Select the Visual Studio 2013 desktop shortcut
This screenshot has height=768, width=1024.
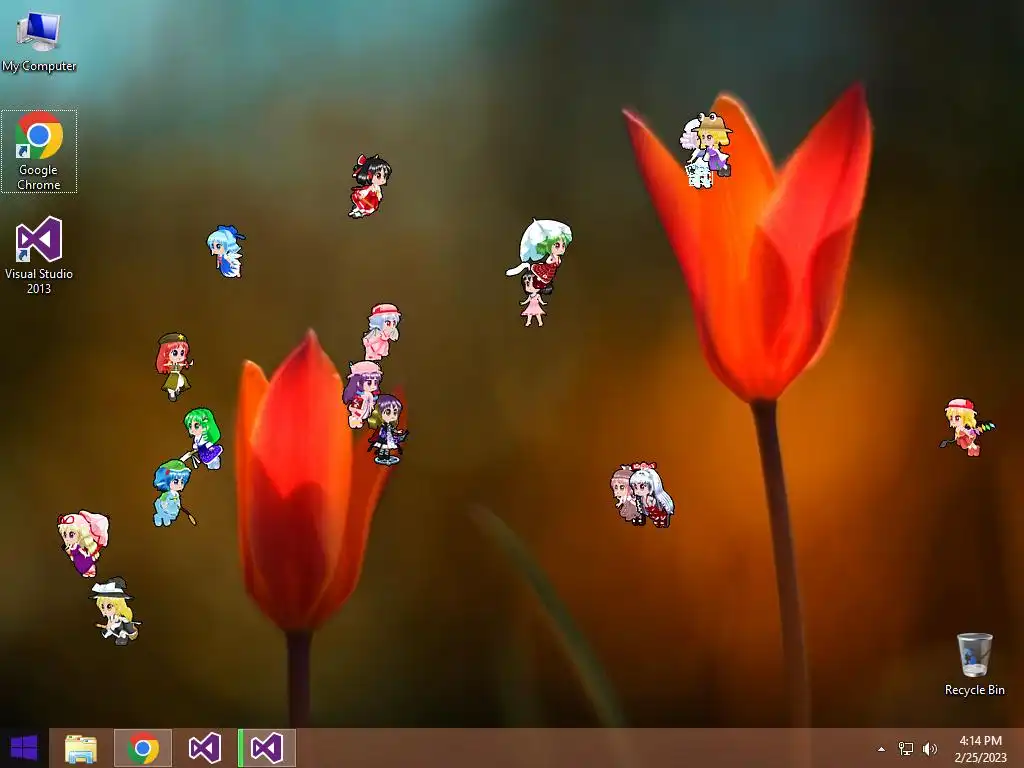pyautogui.click(x=39, y=255)
